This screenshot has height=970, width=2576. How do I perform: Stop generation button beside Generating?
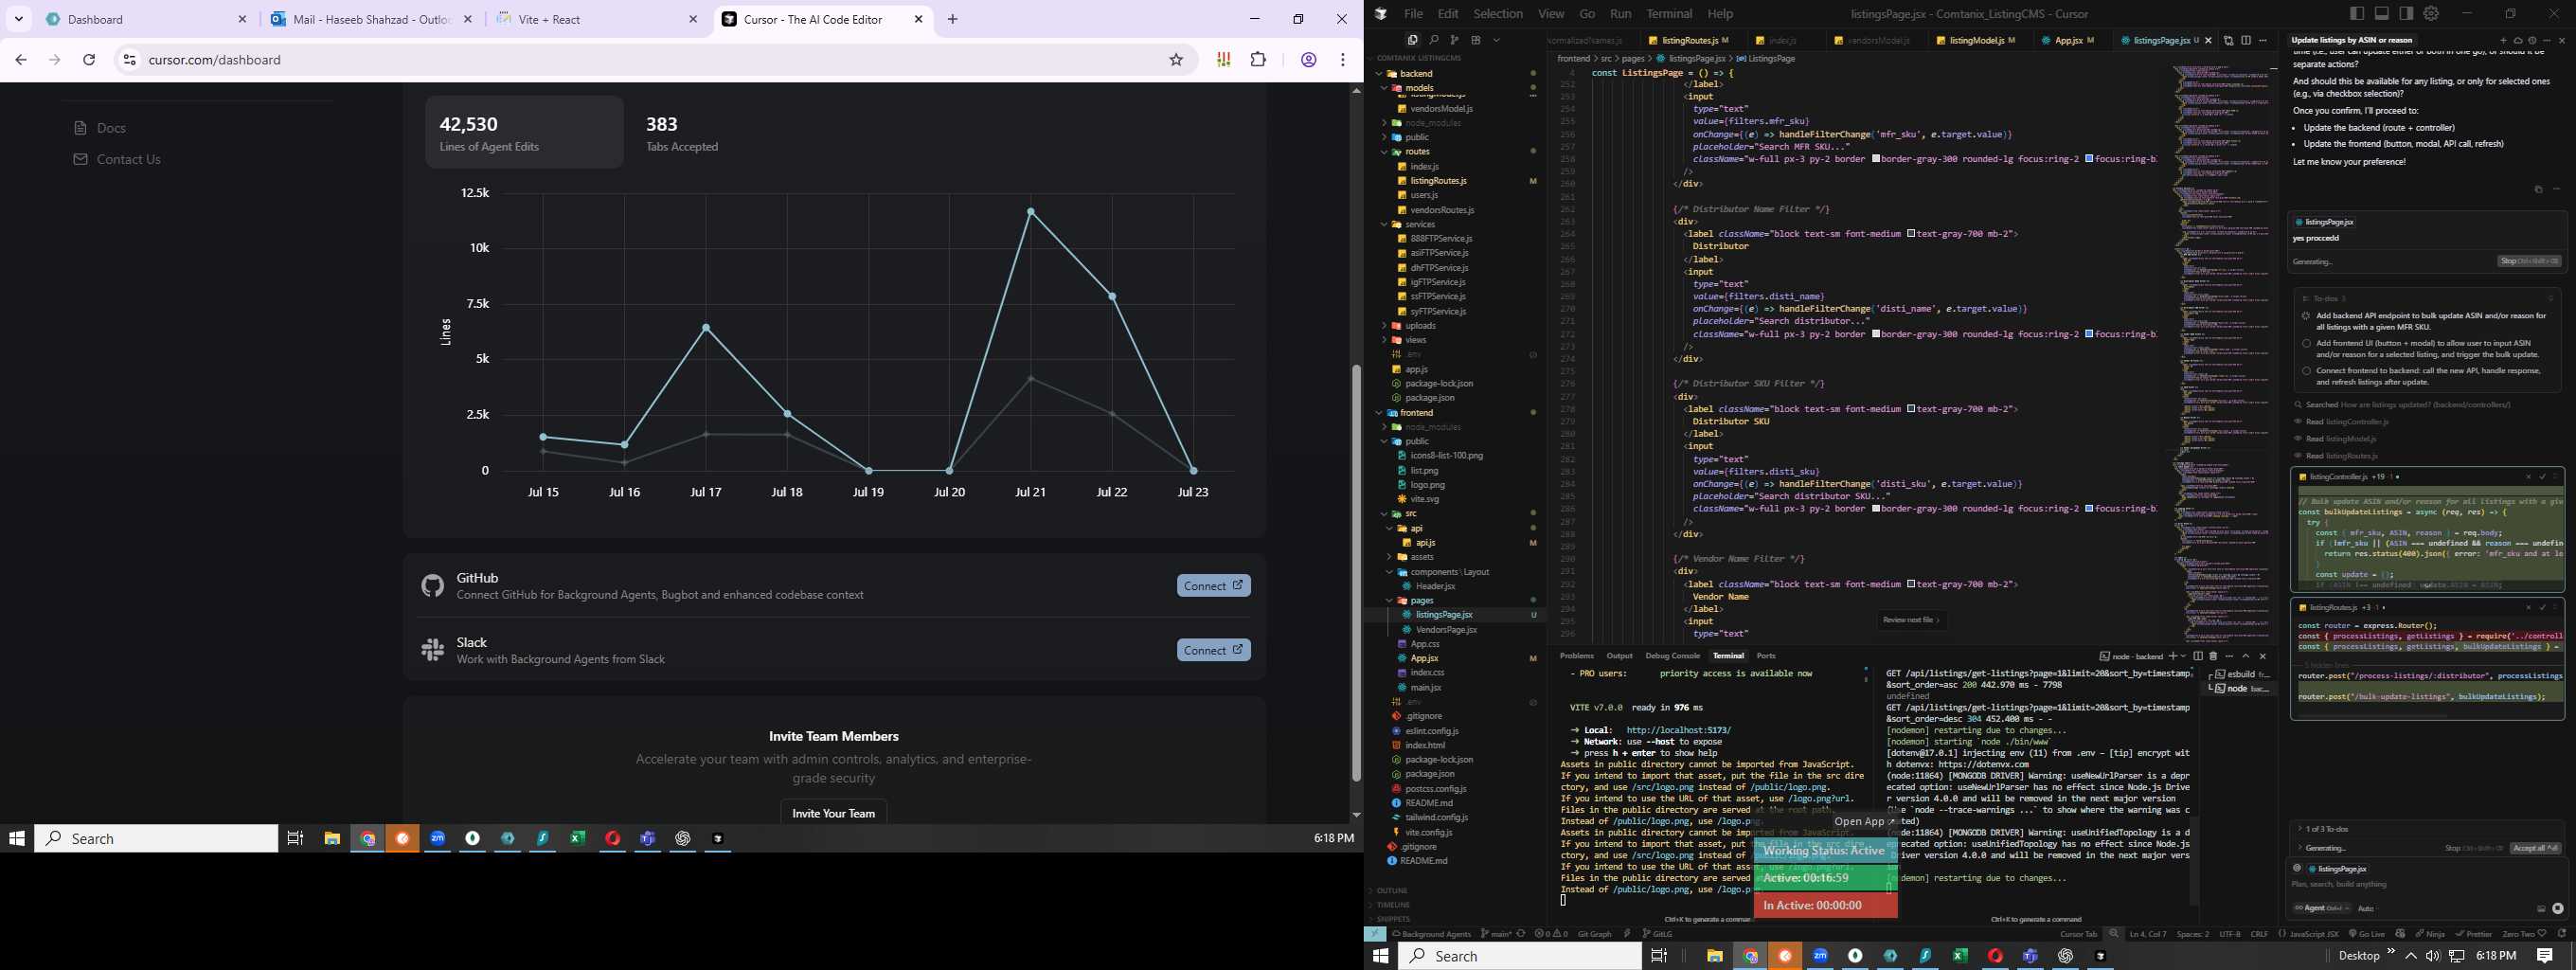pyautogui.click(x=2529, y=262)
